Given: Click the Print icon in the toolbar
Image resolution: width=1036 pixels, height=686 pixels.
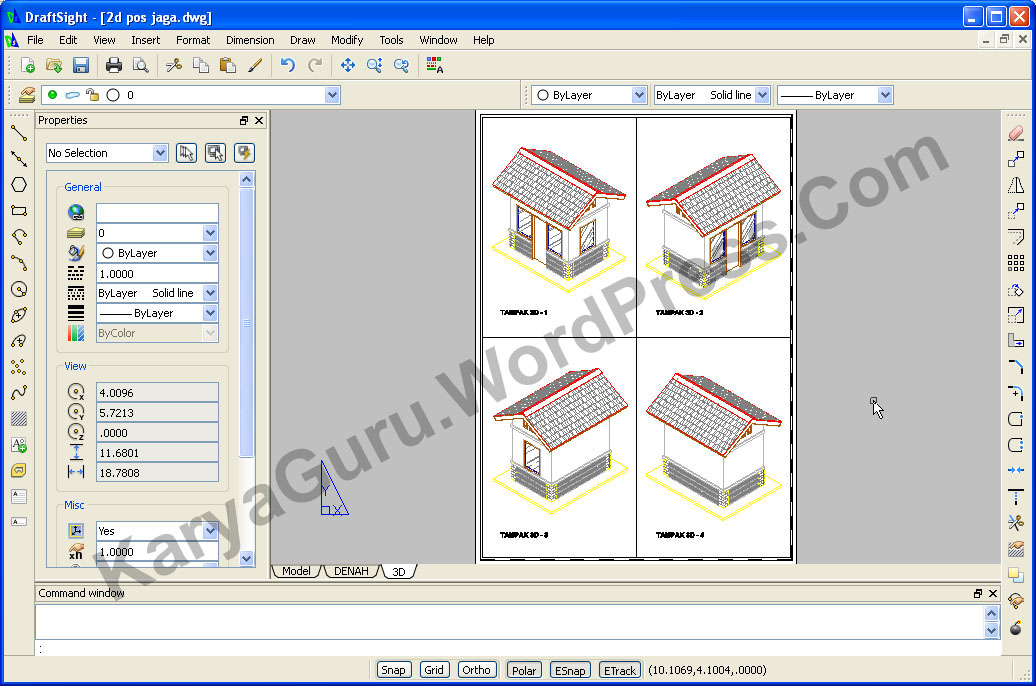Looking at the screenshot, I should click(x=114, y=65).
